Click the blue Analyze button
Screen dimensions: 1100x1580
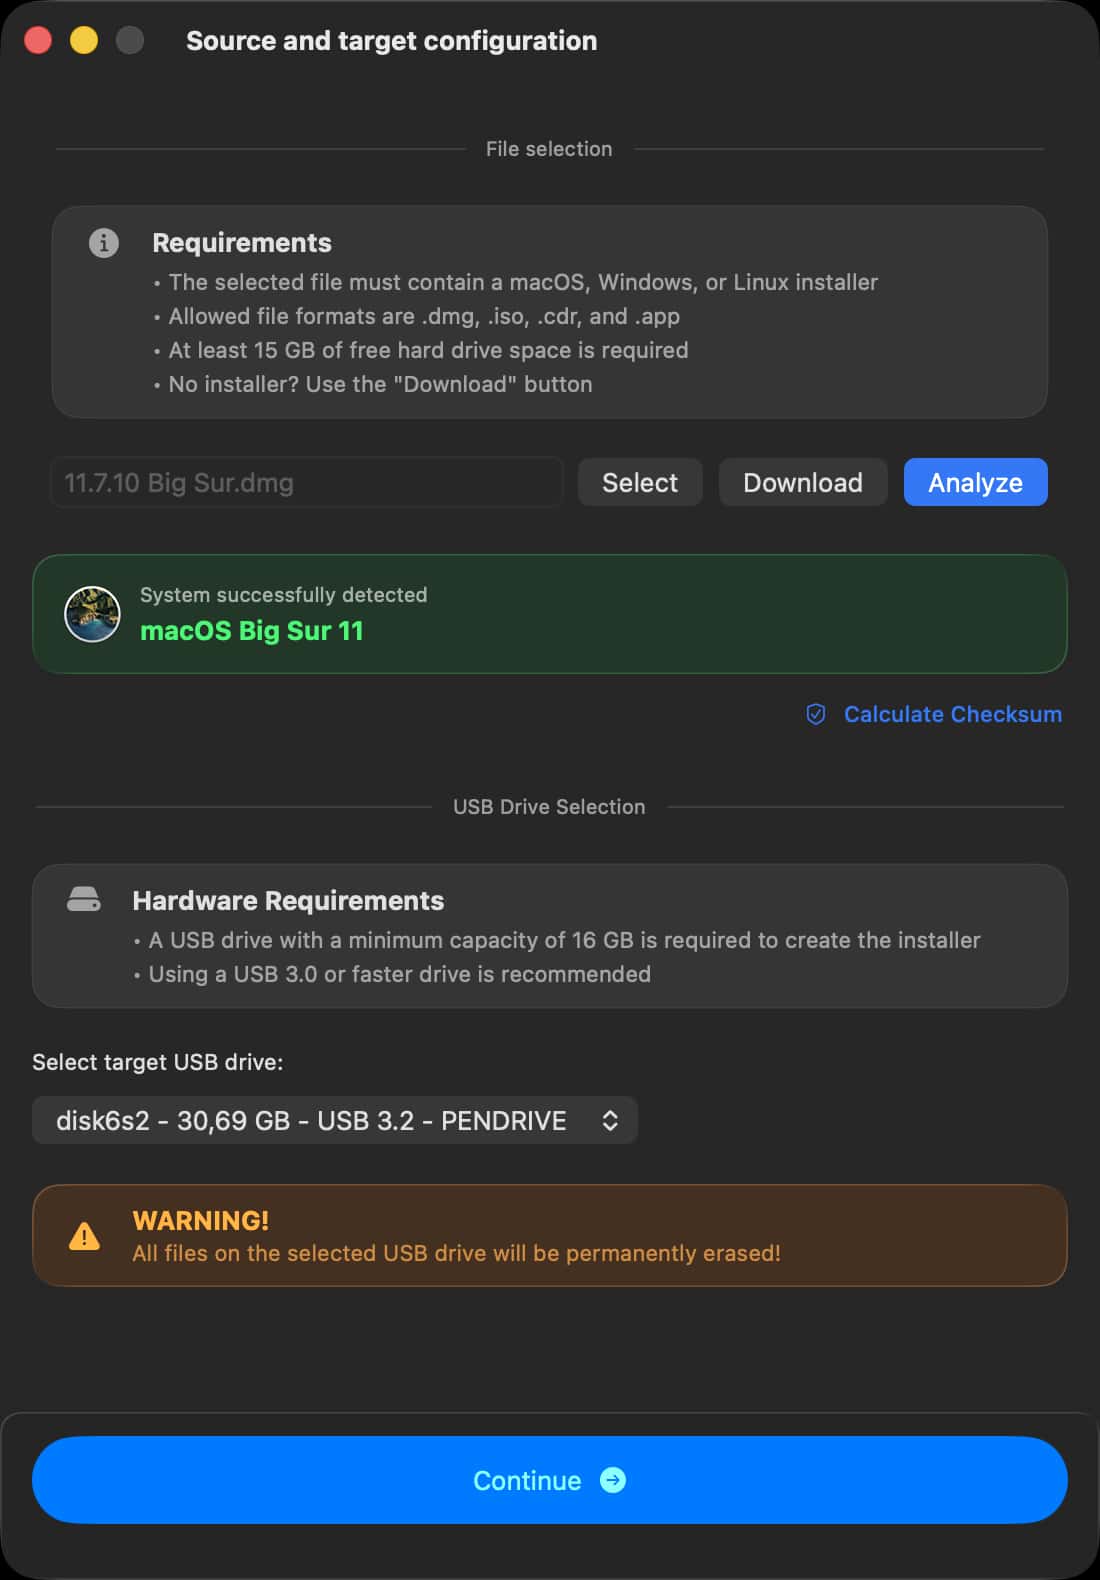pyautogui.click(x=976, y=482)
